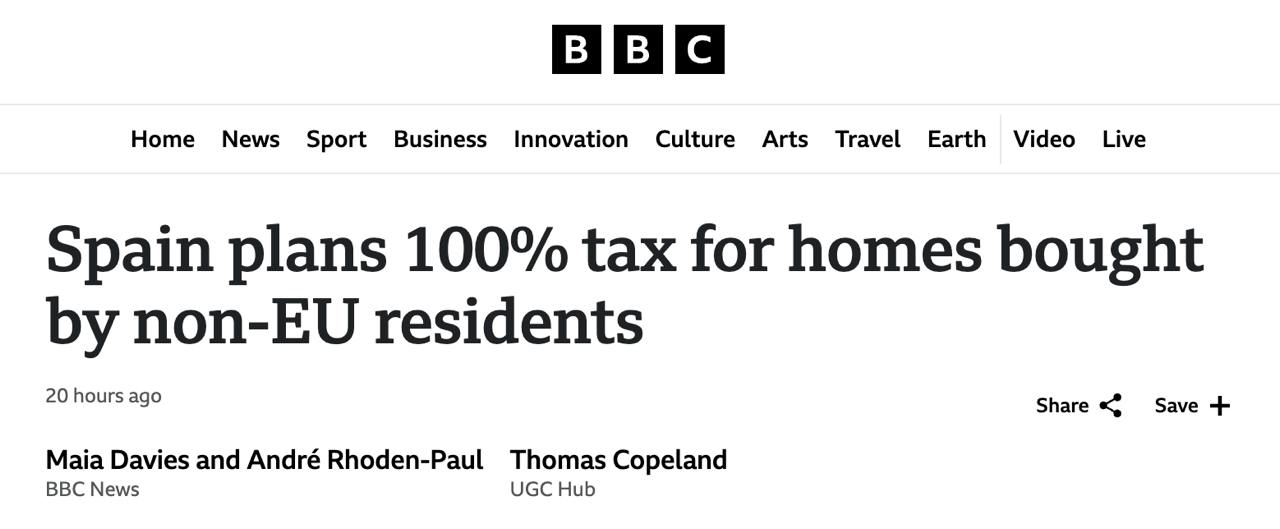Viewport: 1280px width, 529px height.
Task: Go to the News section
Action: tap(250, 139)
